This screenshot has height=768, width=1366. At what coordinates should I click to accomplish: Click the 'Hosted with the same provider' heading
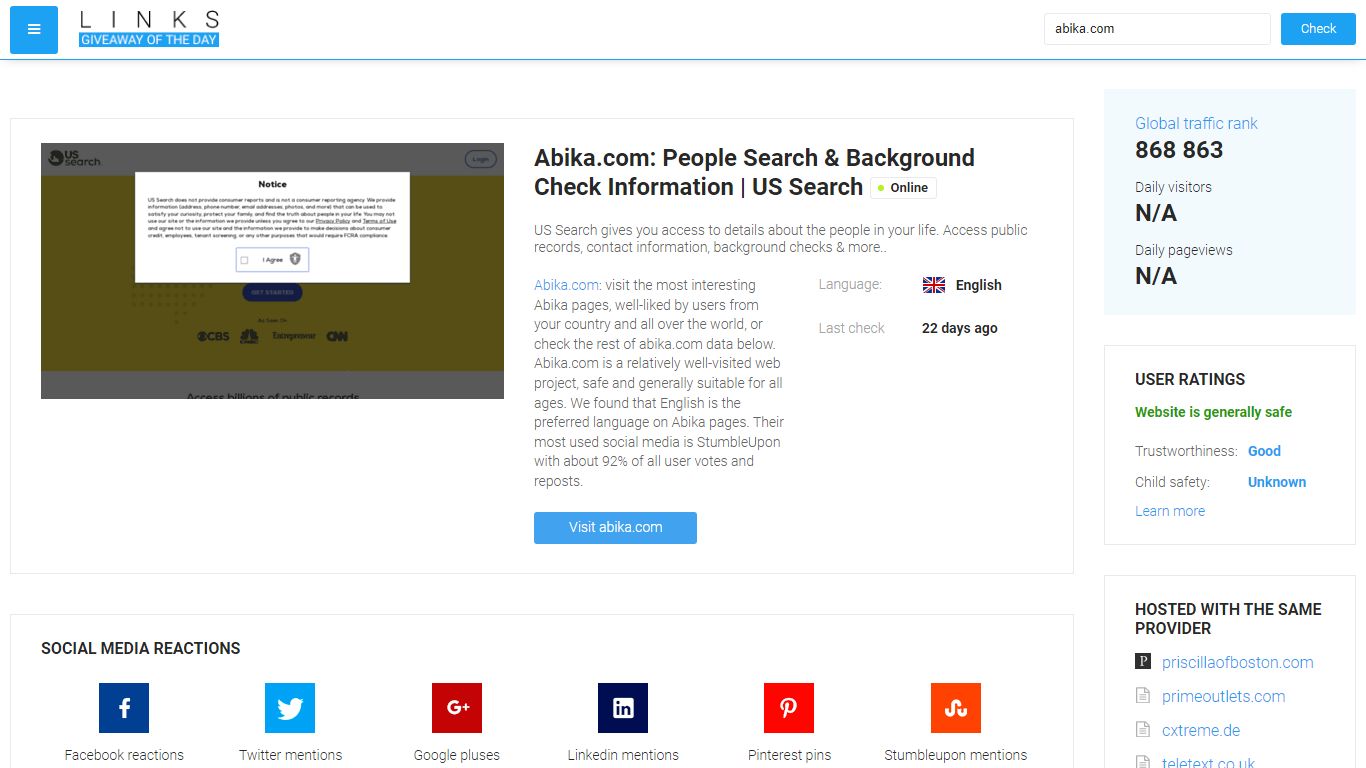point(1228,619)
